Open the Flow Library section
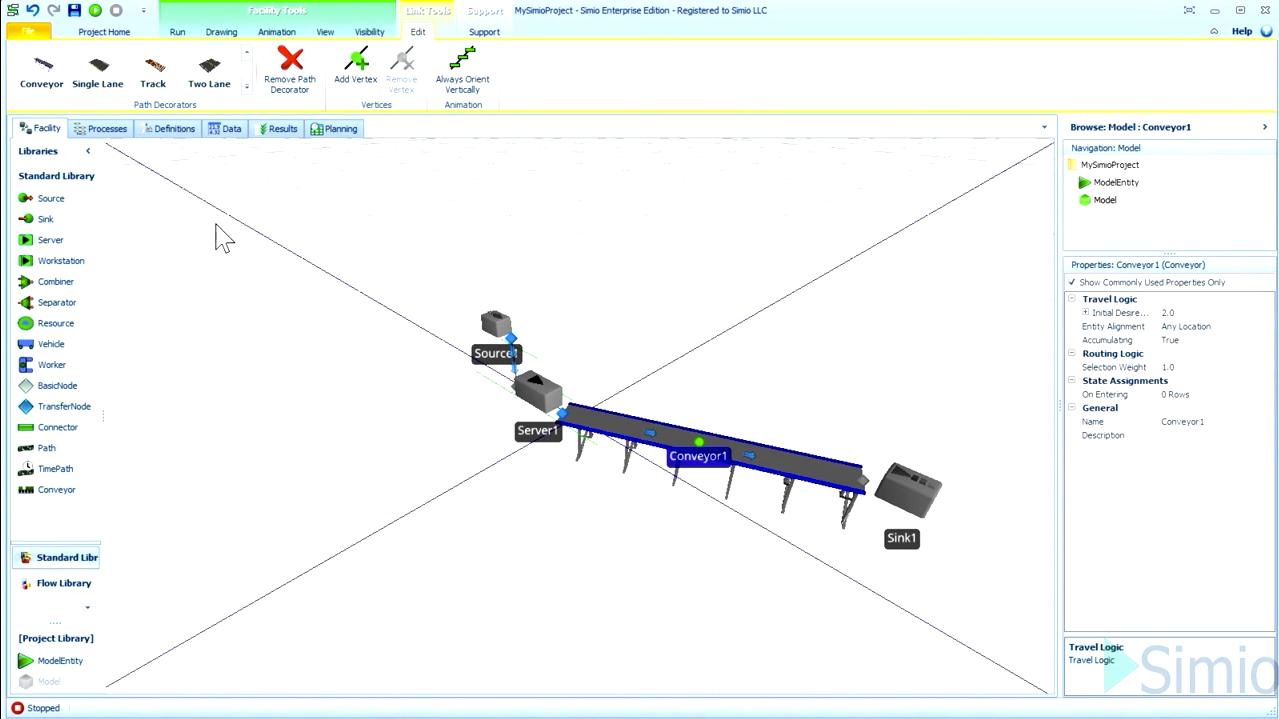This screenshot has width=1279, height=719. tap(63, 584)
